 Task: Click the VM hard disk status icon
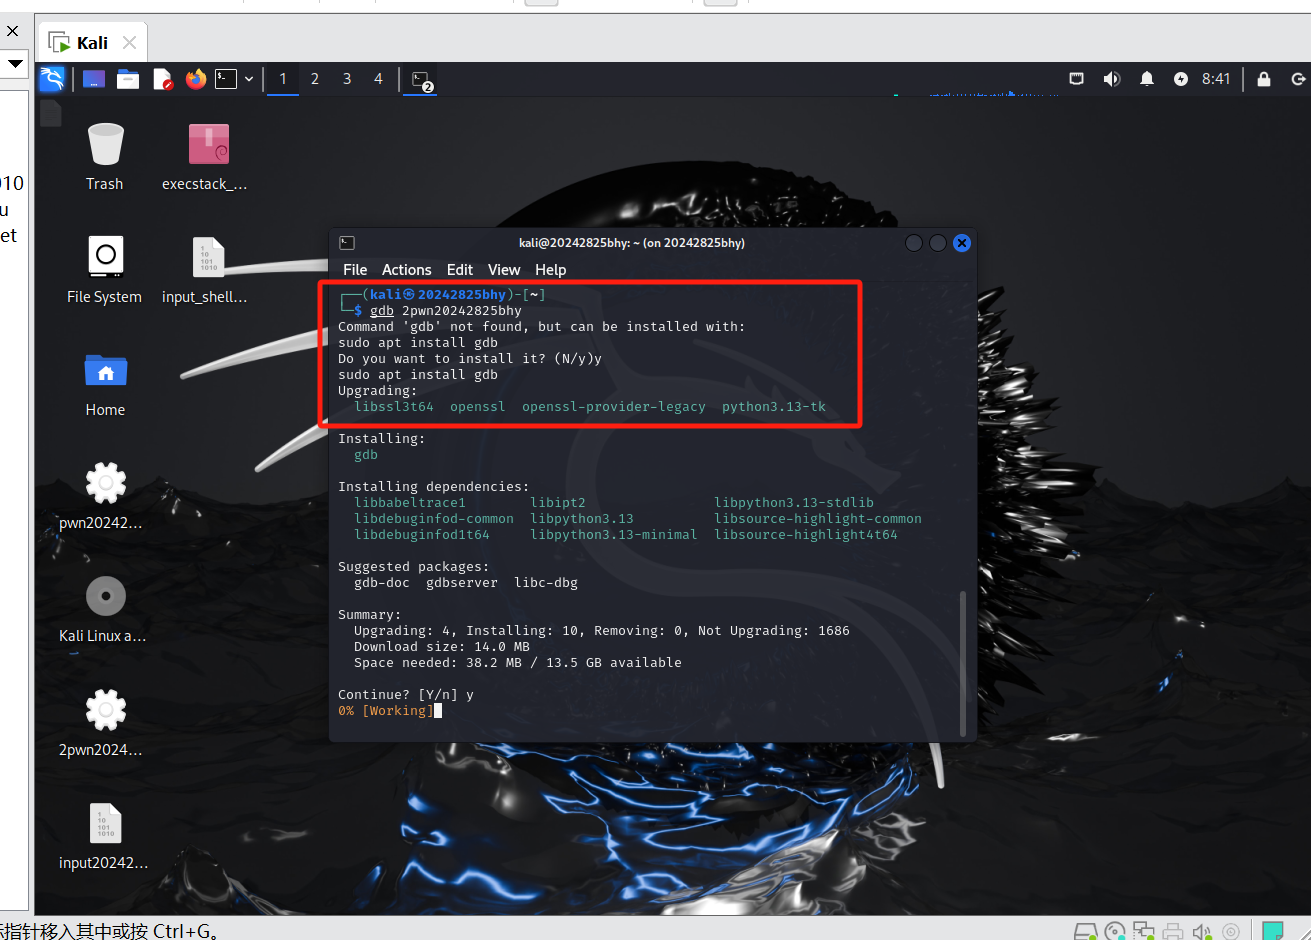click(x=1086, y=931)
